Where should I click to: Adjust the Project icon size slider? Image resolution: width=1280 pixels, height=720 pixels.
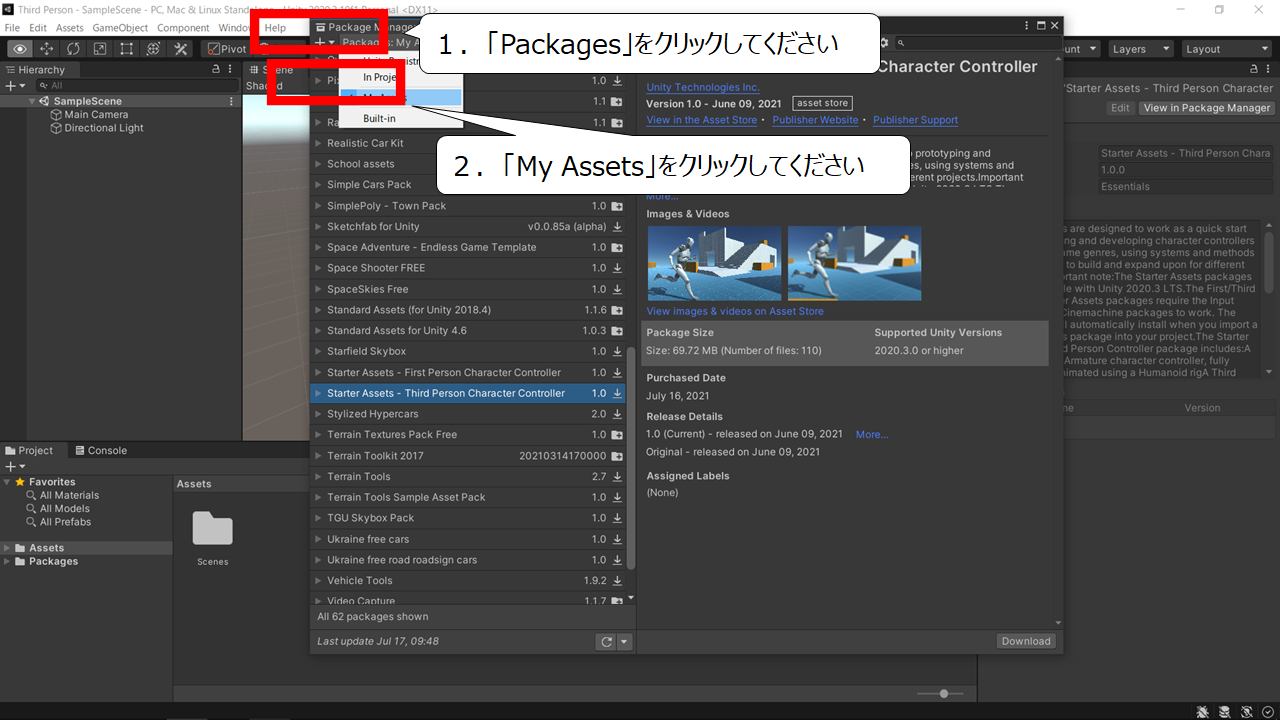(x=941, y=693)
